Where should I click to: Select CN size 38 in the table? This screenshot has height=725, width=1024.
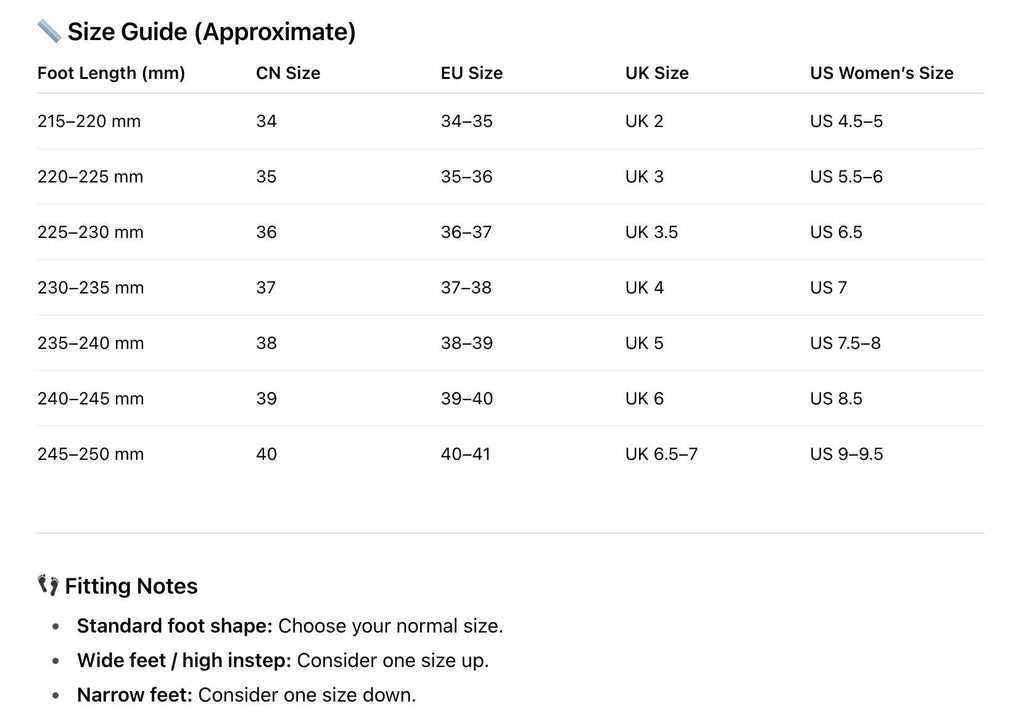pos(266,343)
